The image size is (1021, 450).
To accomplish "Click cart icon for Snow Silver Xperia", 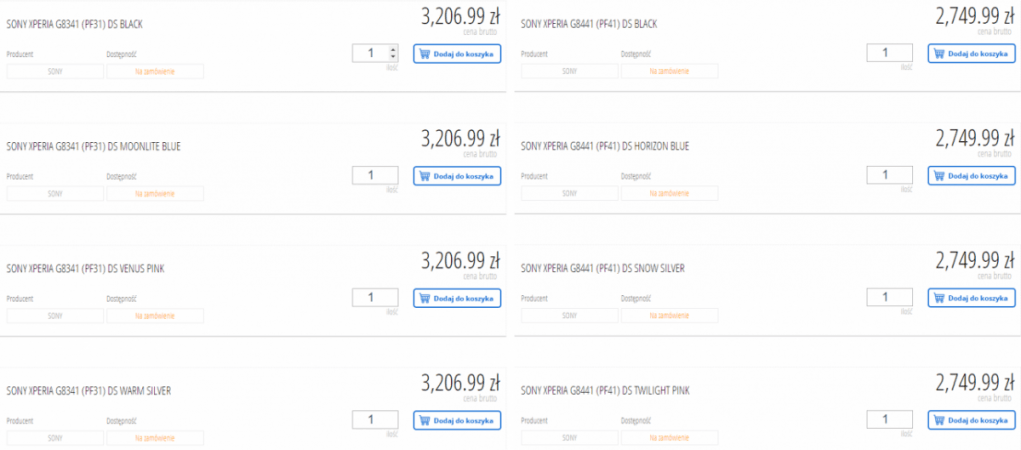I will 939,298.
